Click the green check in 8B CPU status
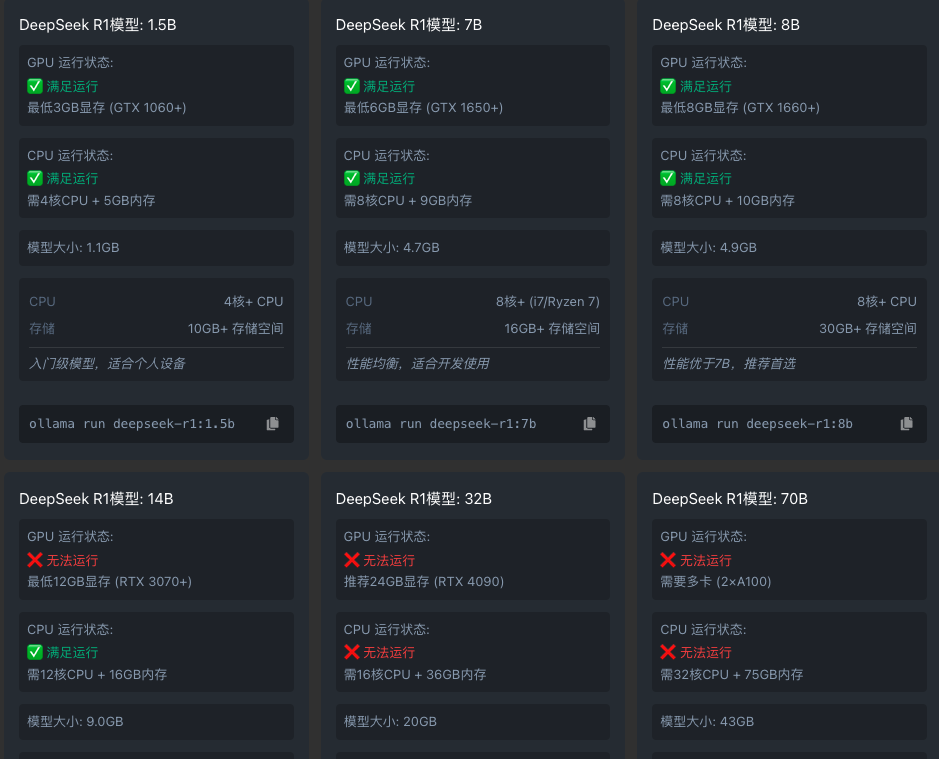The image size is (939, 759). (668, 179)
